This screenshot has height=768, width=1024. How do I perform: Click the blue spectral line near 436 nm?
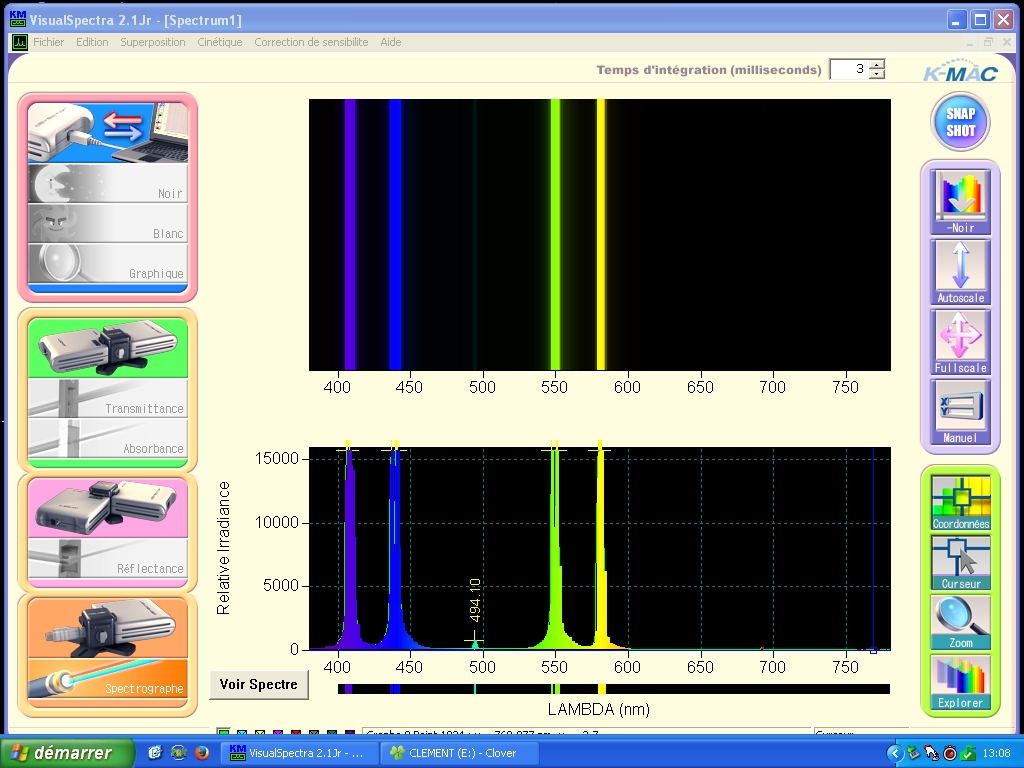click(x=395, y=235)
